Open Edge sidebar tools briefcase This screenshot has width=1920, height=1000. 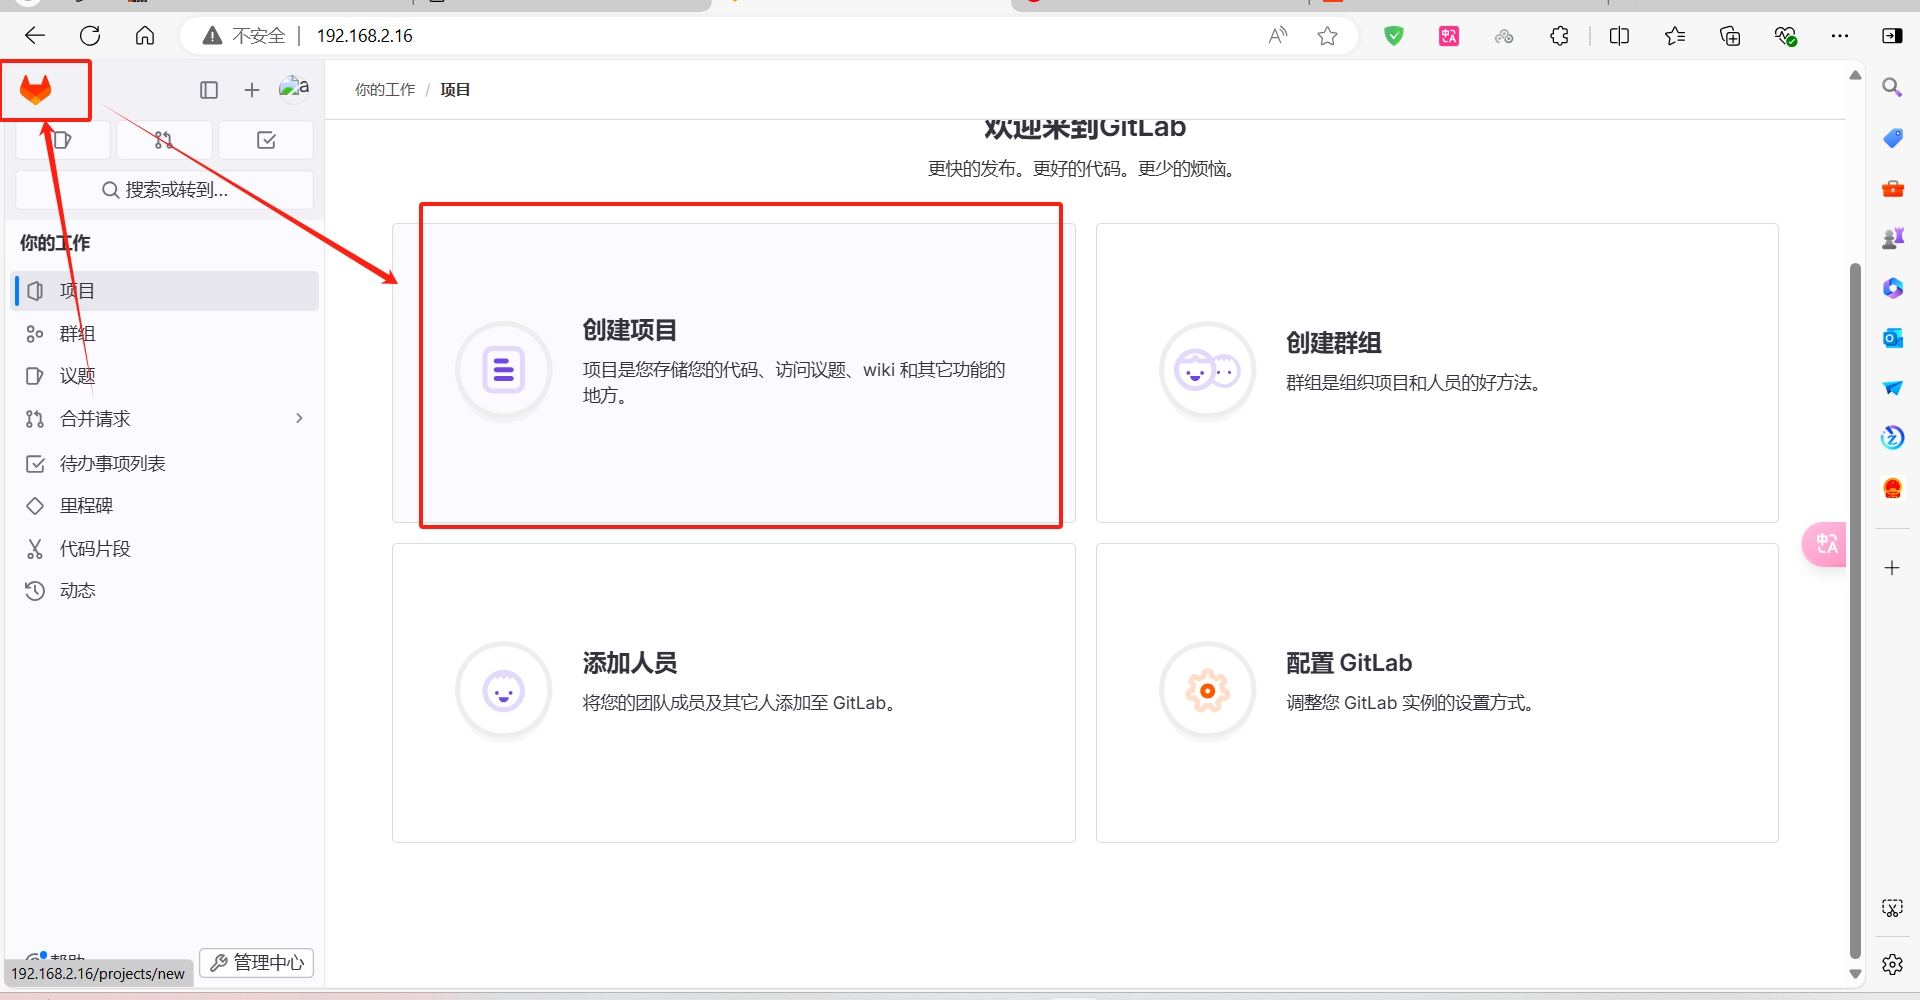[1892, 188]
